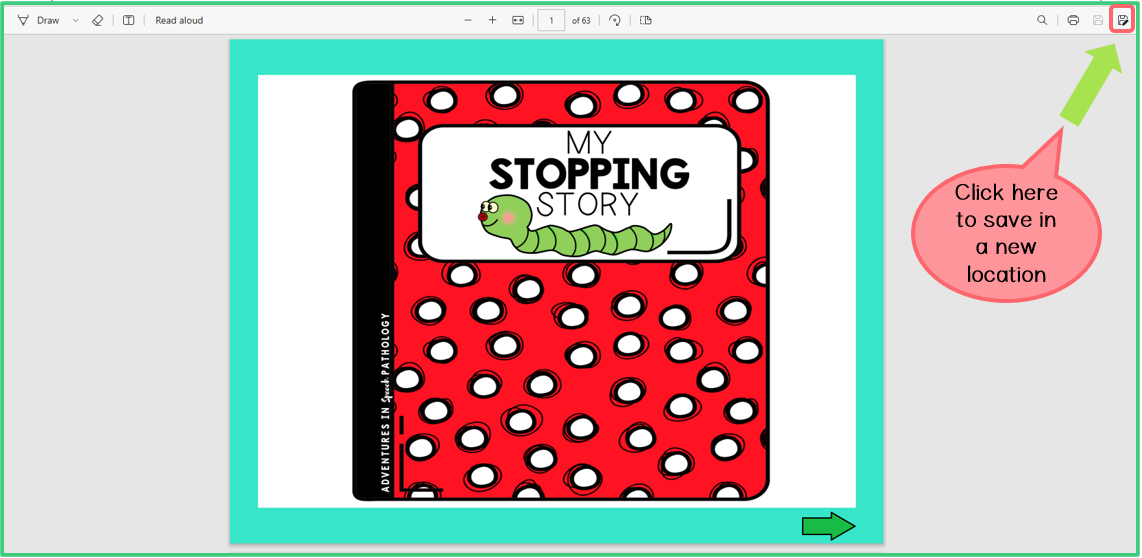Click the My Stopping Story cover image
Image resolution: width=1142 pixels, height=558 pixels.
[x=560, y=291]
